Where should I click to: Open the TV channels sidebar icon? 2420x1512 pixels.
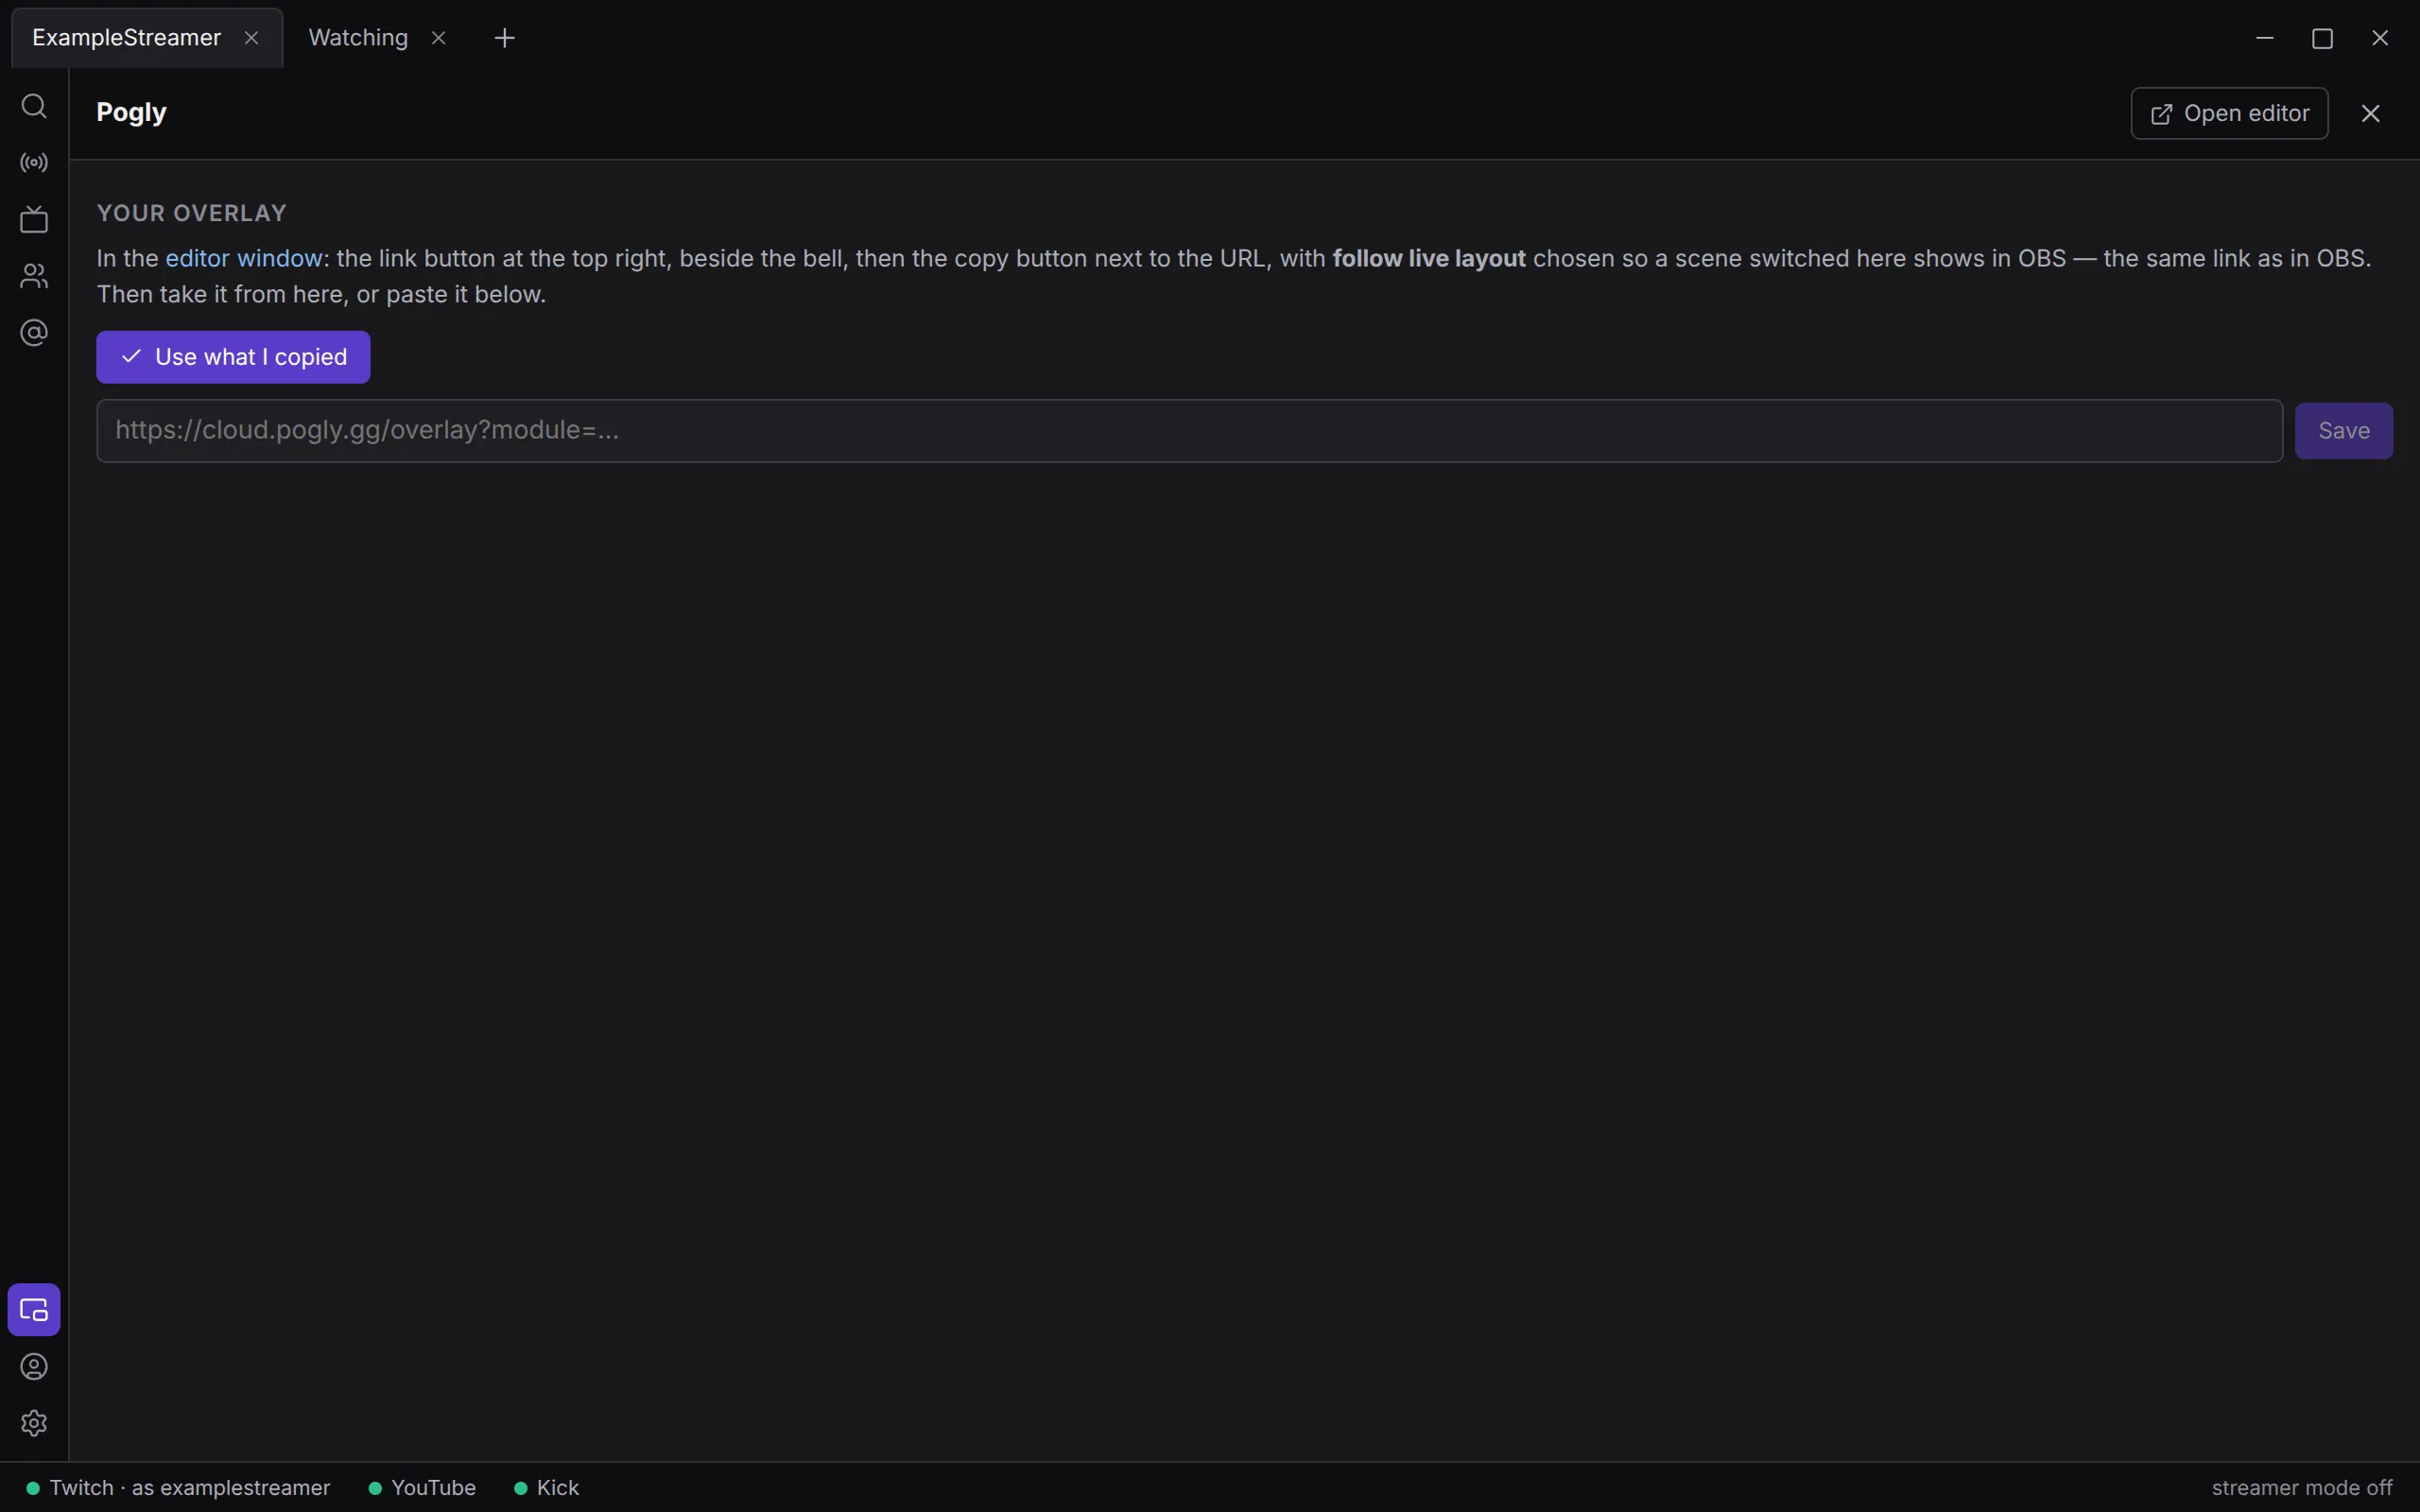(34, 219)
